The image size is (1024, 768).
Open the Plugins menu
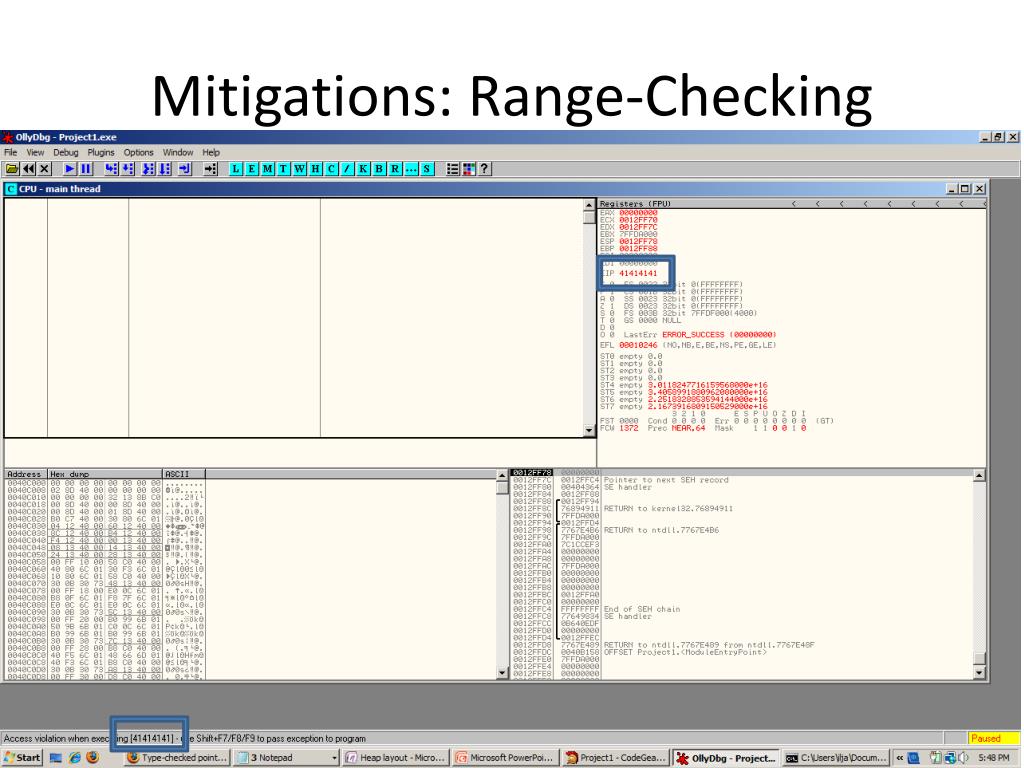pyautogui.click(x=101, y=152)
